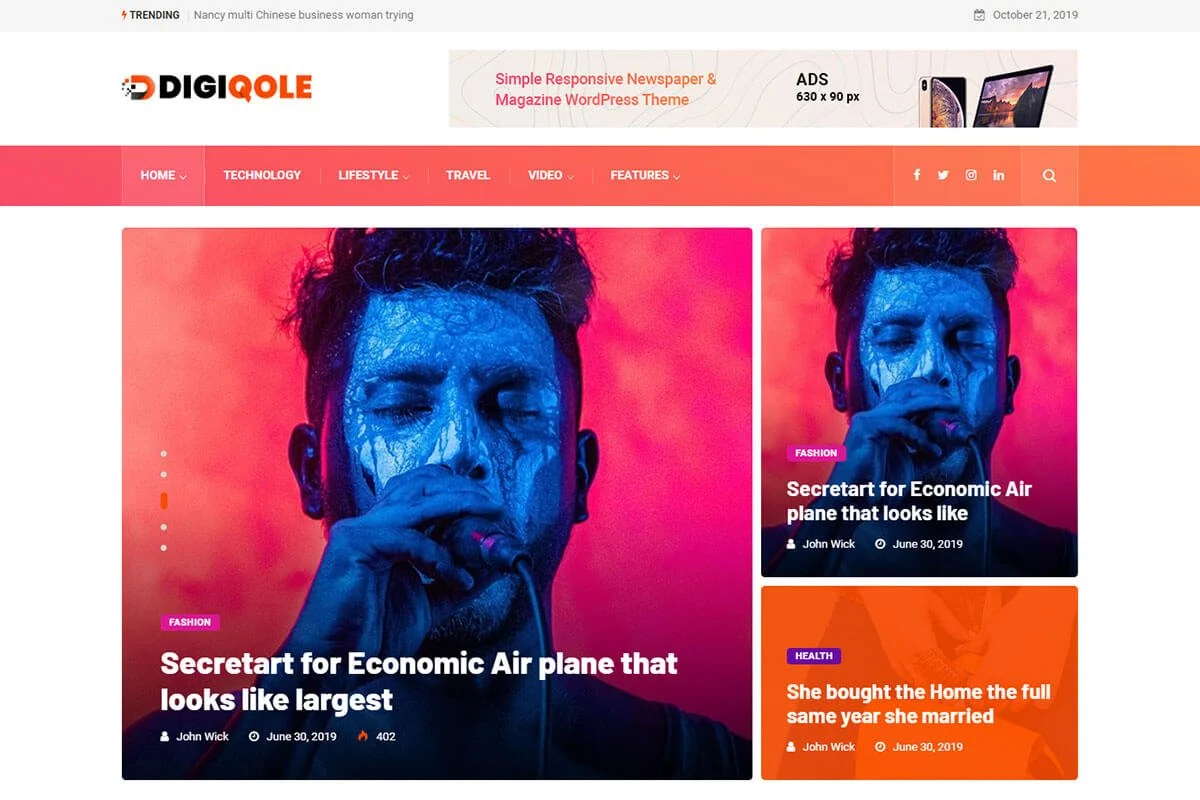Screen dimensions: 1200x800
Task: Click the flame view-count icon beside 402
Action: pos(362,736)
